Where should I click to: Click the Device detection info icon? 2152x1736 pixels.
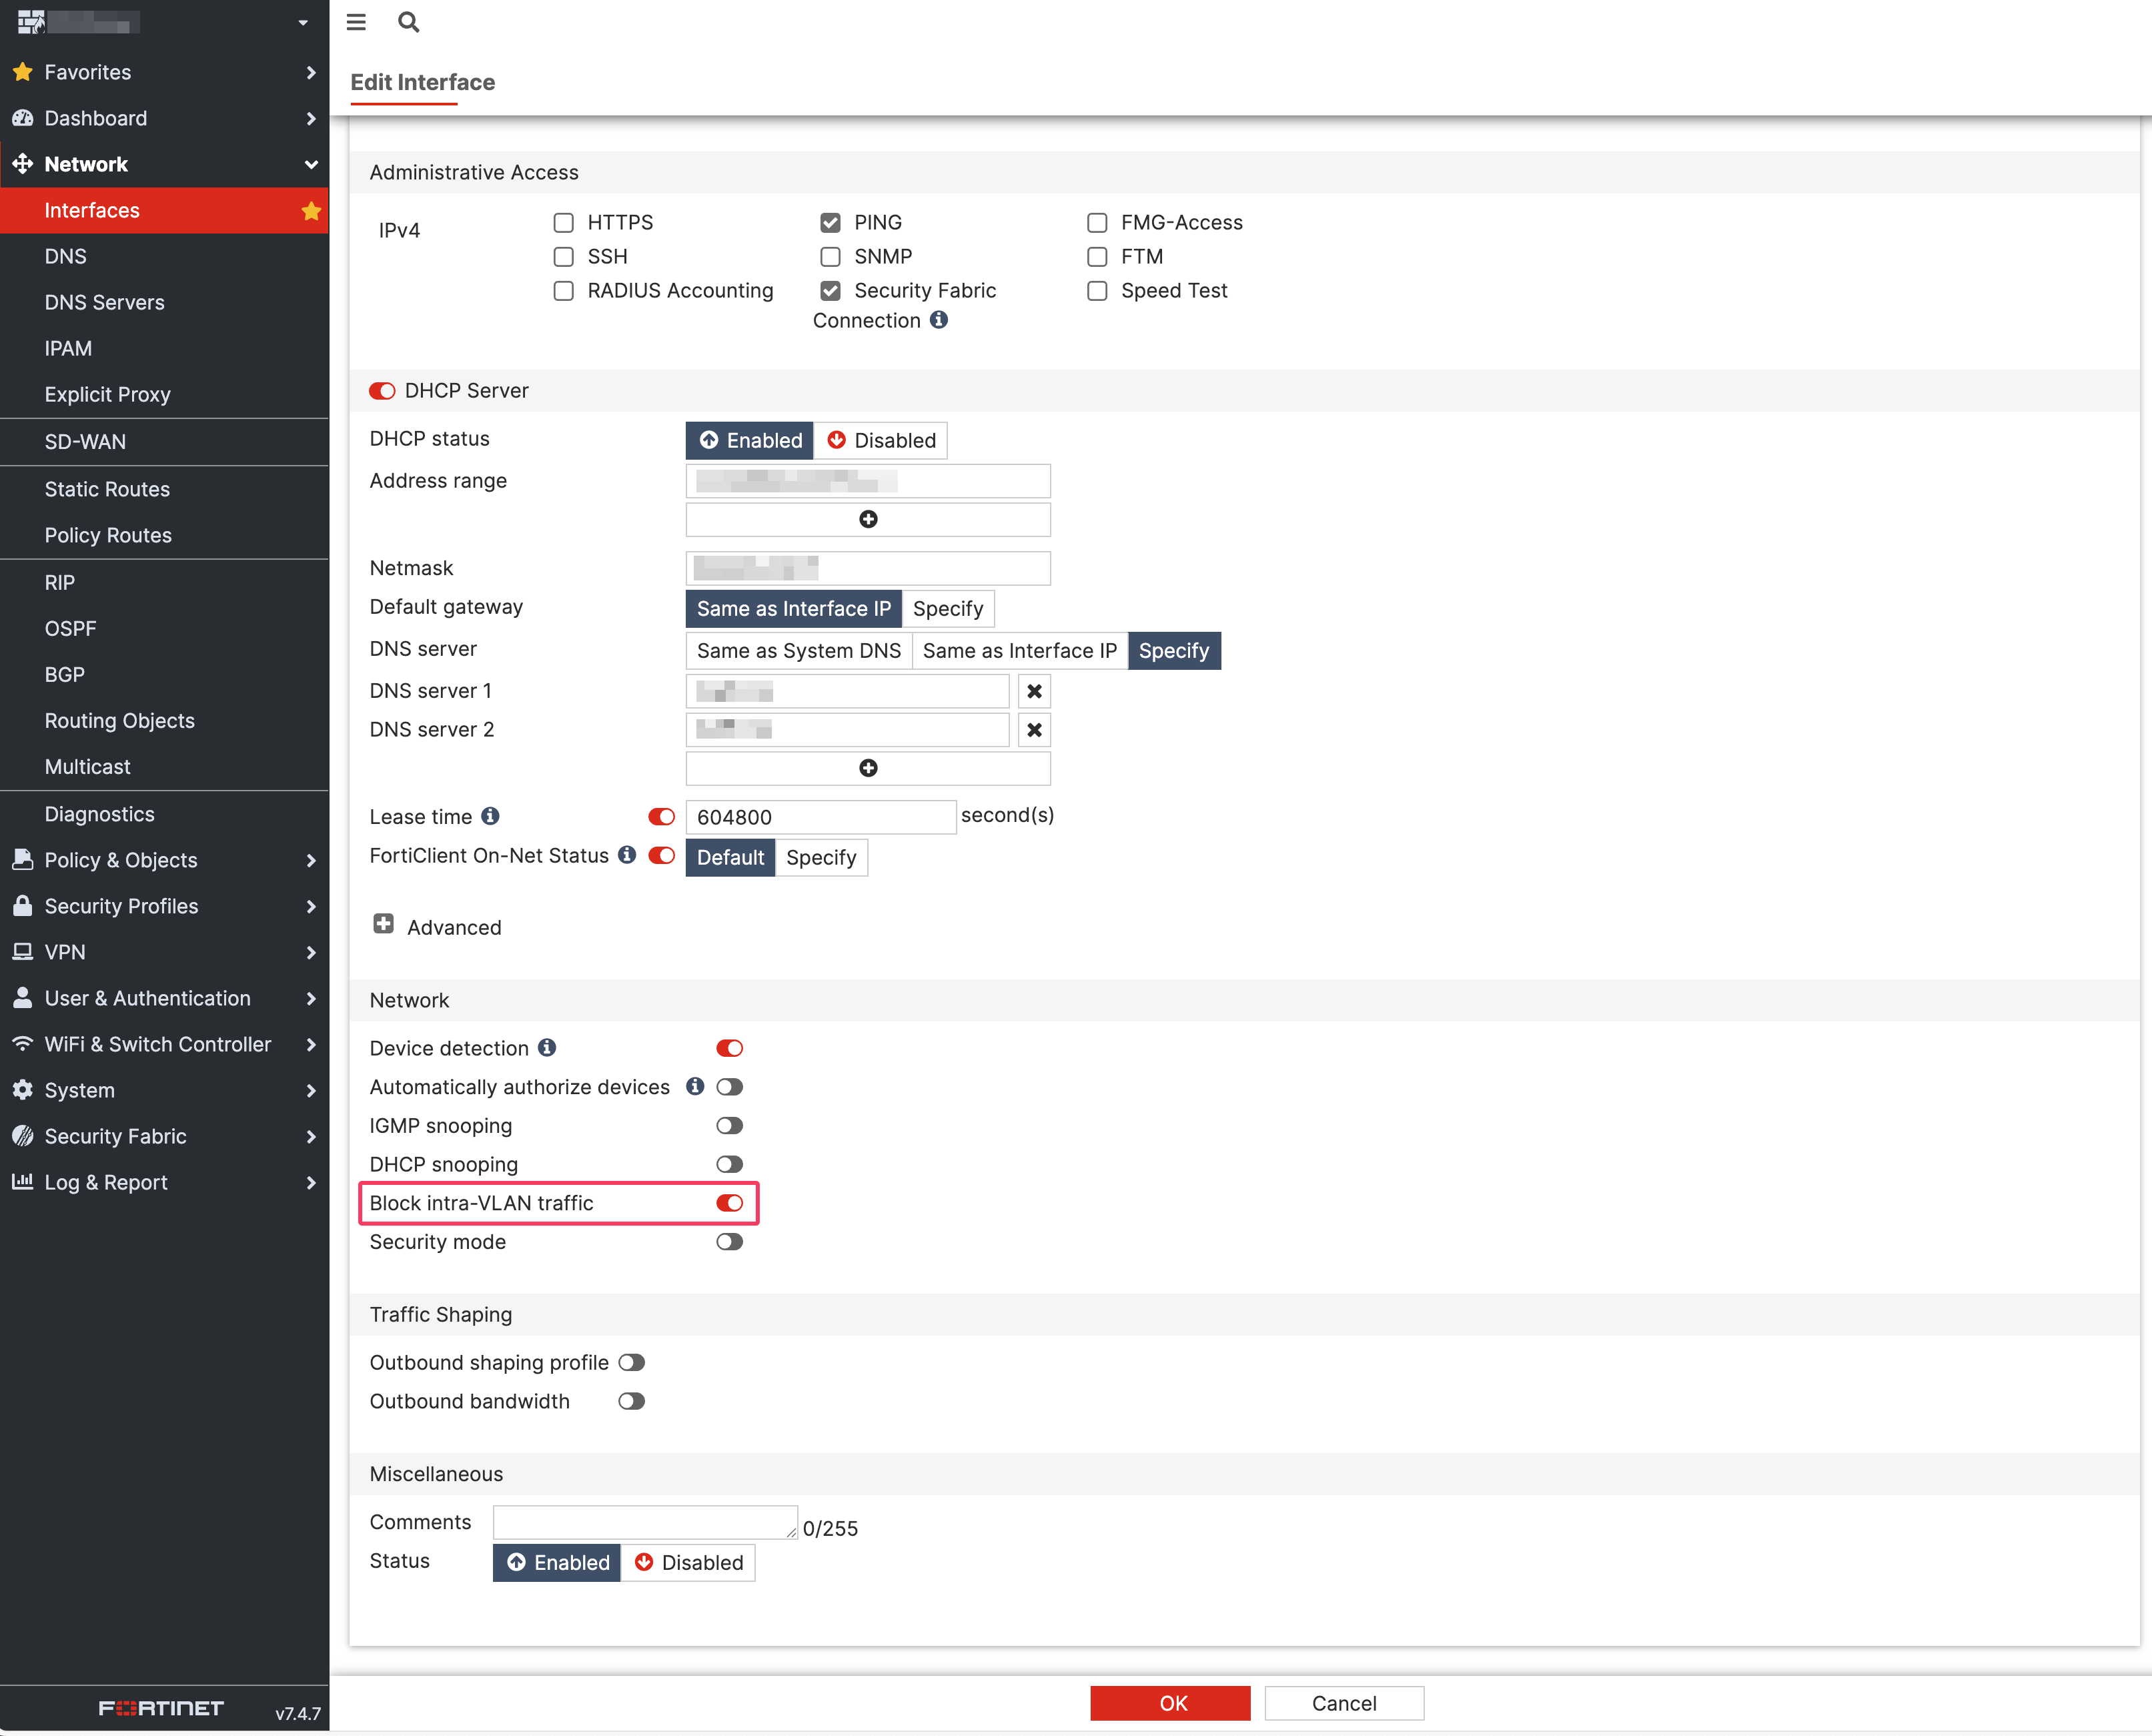[x=547, y=1047]
